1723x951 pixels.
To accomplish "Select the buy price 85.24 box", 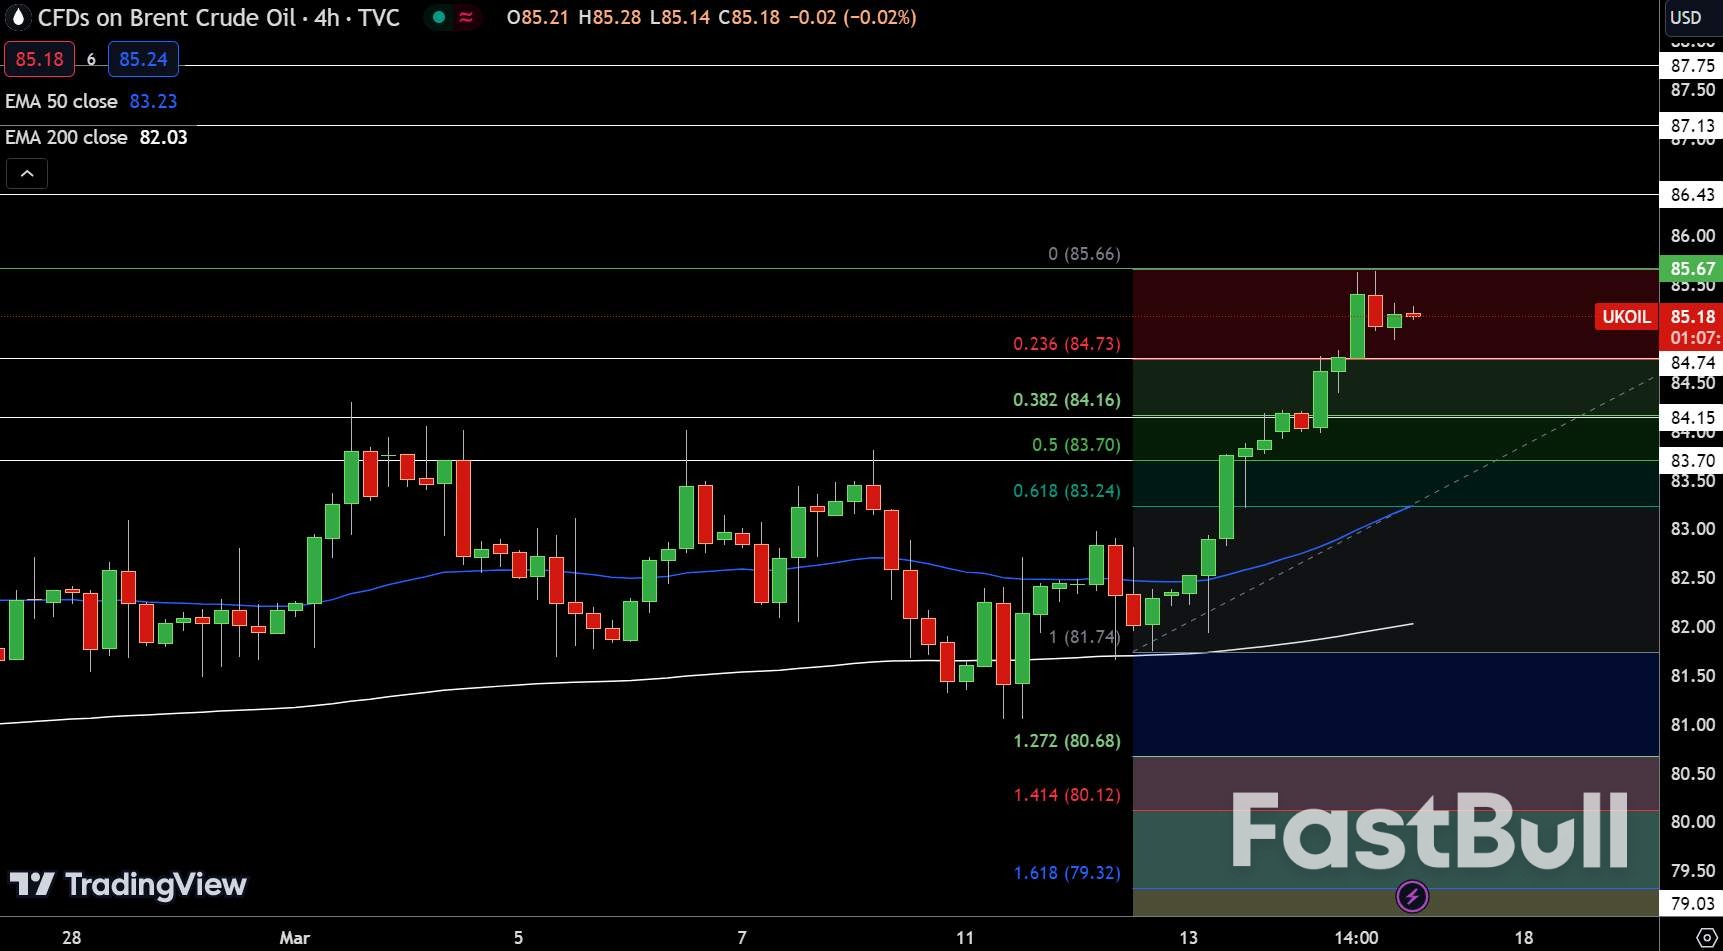I will [143, 58].
